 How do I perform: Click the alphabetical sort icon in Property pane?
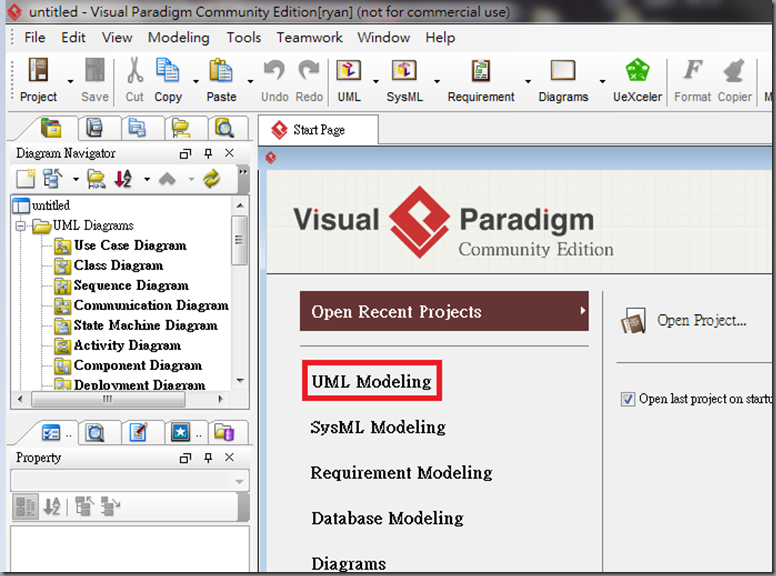point(52,506)
